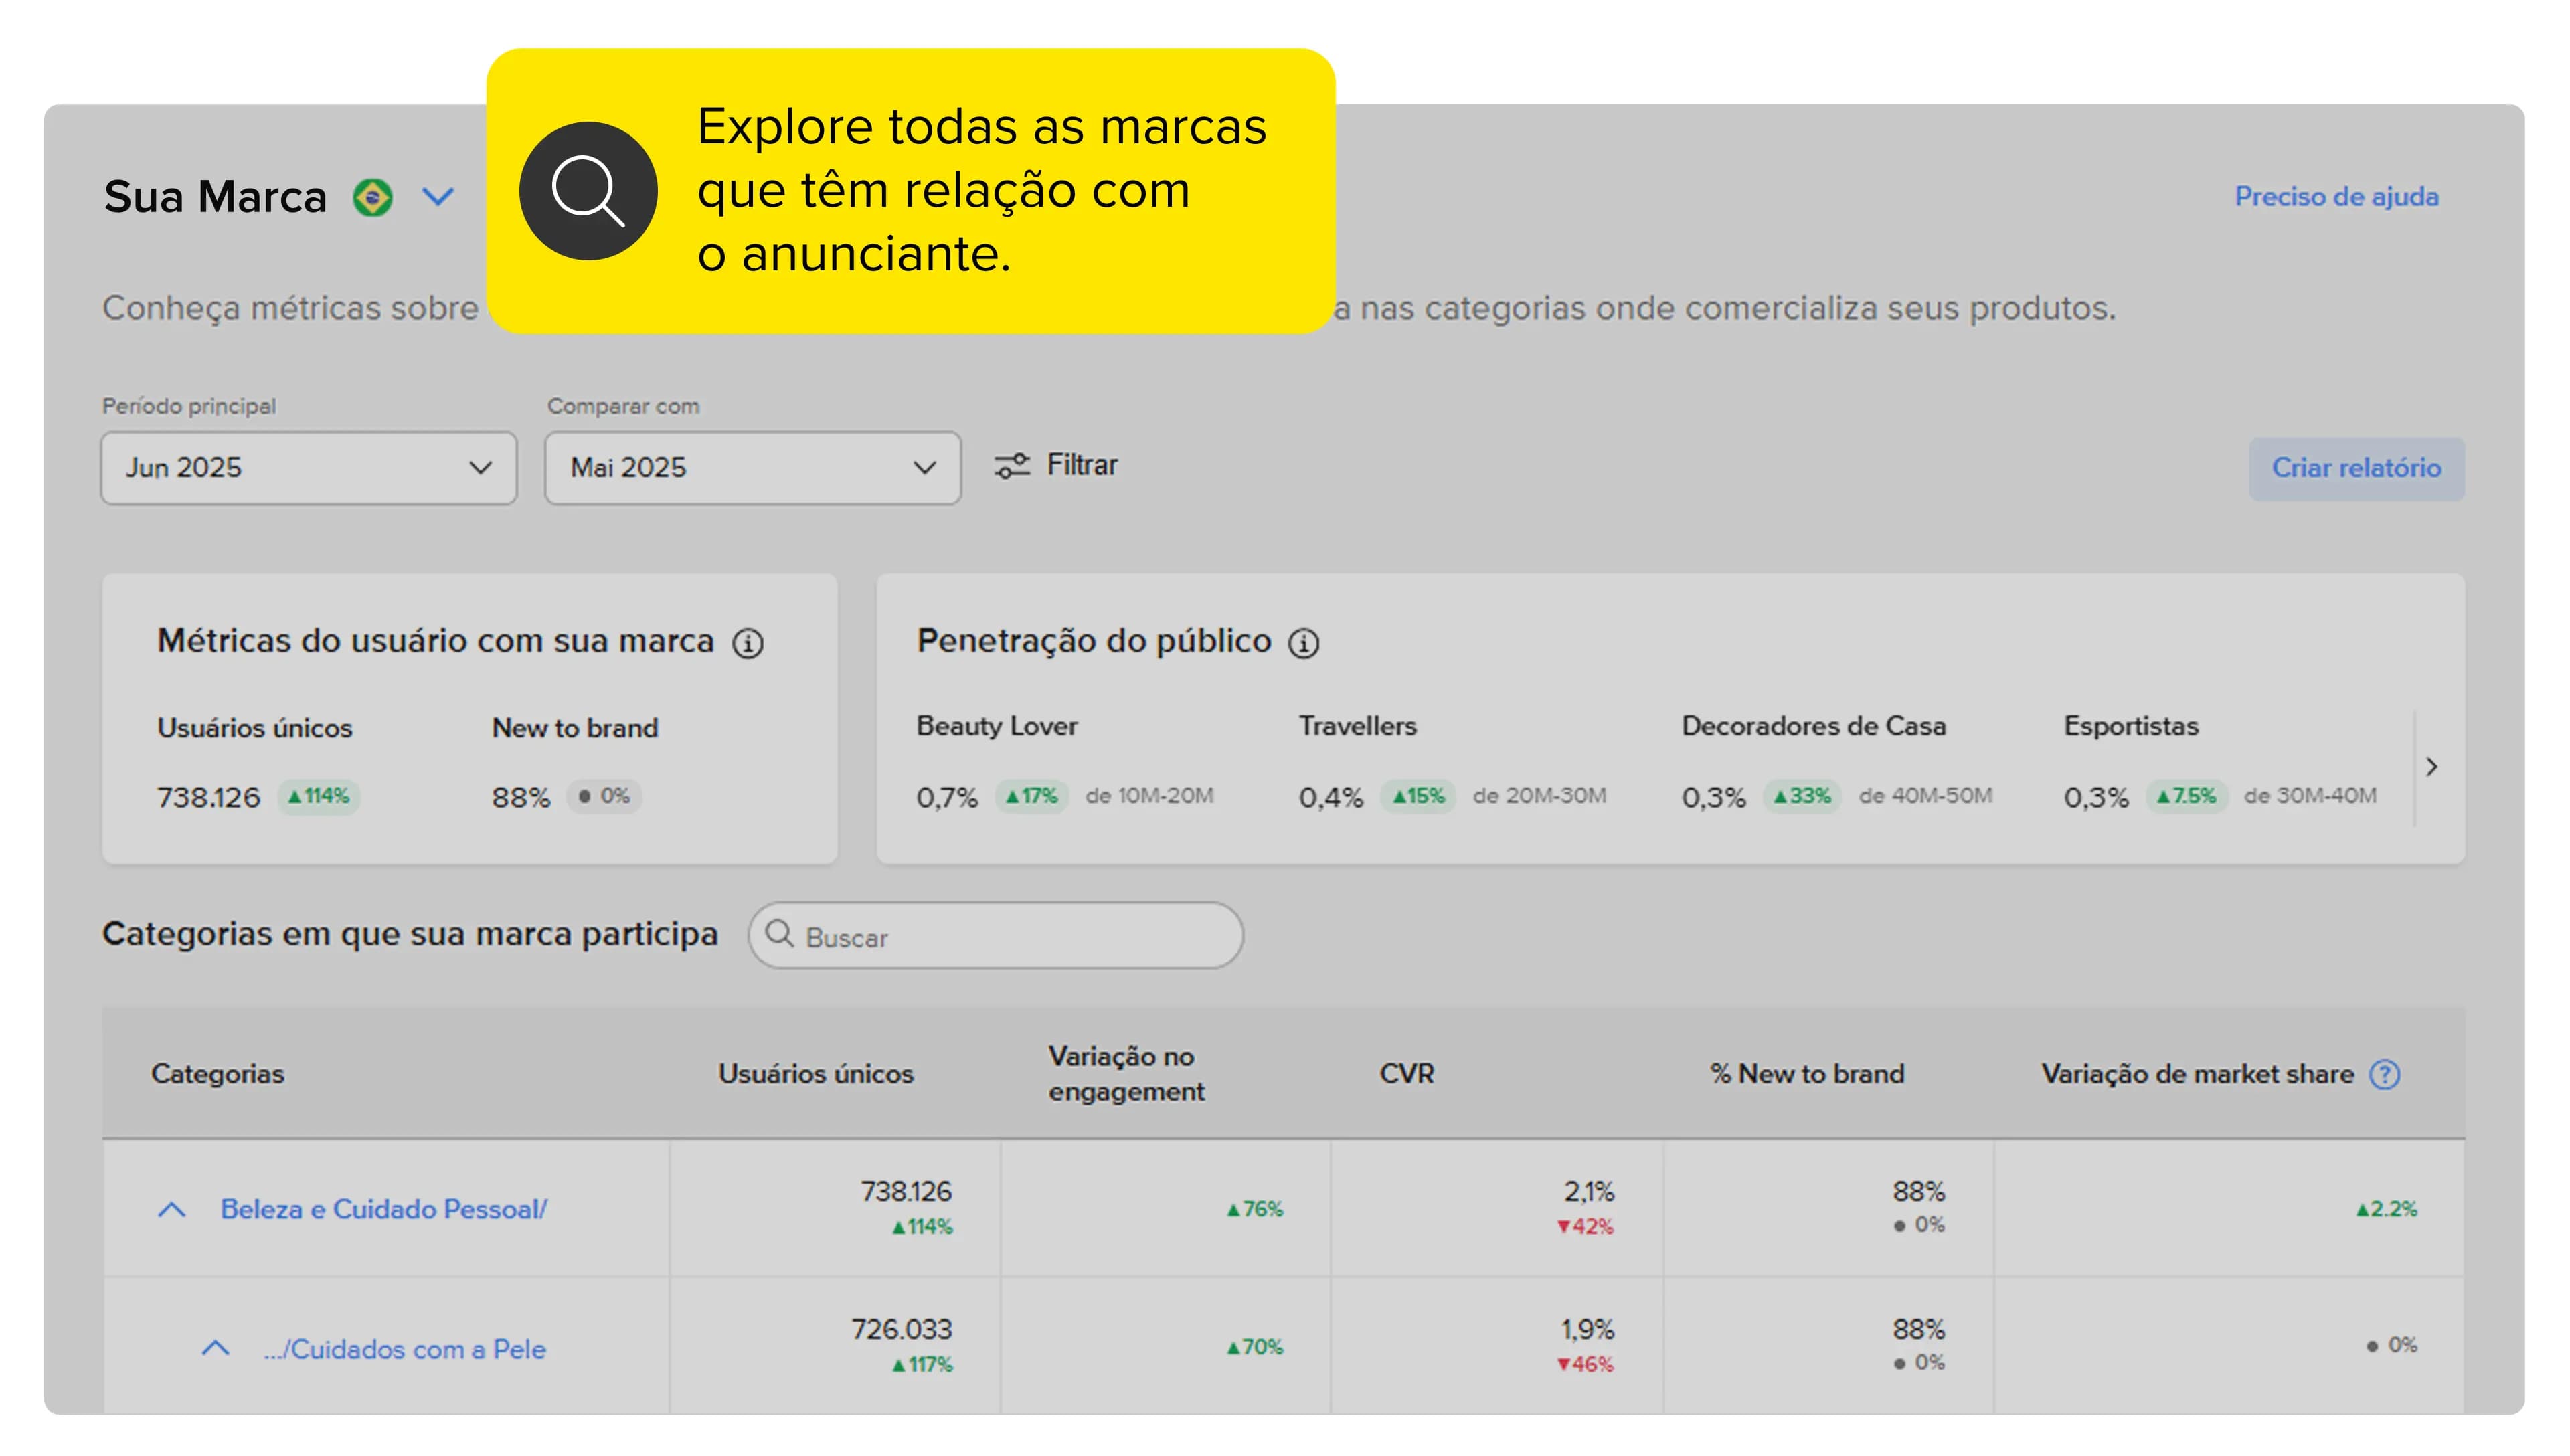Click the Categorias column header

coord(218,1074)
